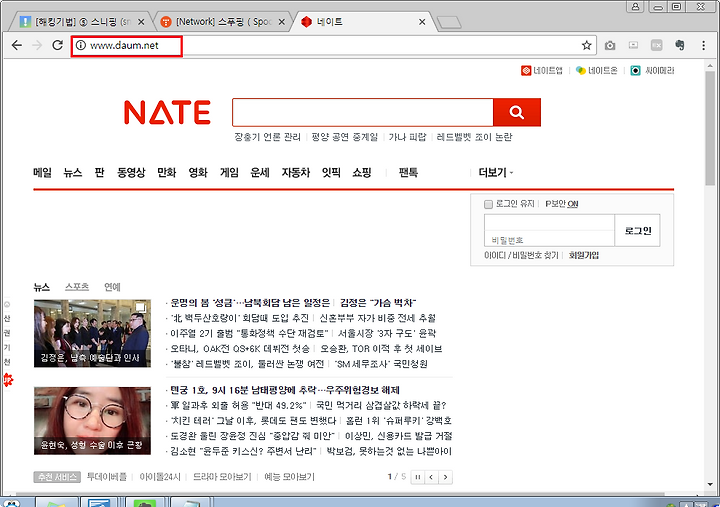This screenshot has width=720, height=507.
Task: Open a new browser tab
Action: click(449, 22)
